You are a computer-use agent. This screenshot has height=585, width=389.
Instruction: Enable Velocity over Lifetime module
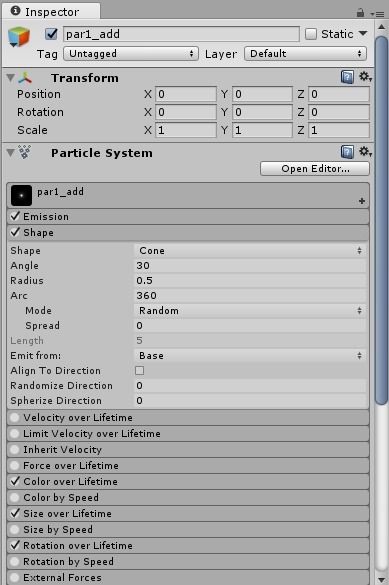[x=15, y=417]
